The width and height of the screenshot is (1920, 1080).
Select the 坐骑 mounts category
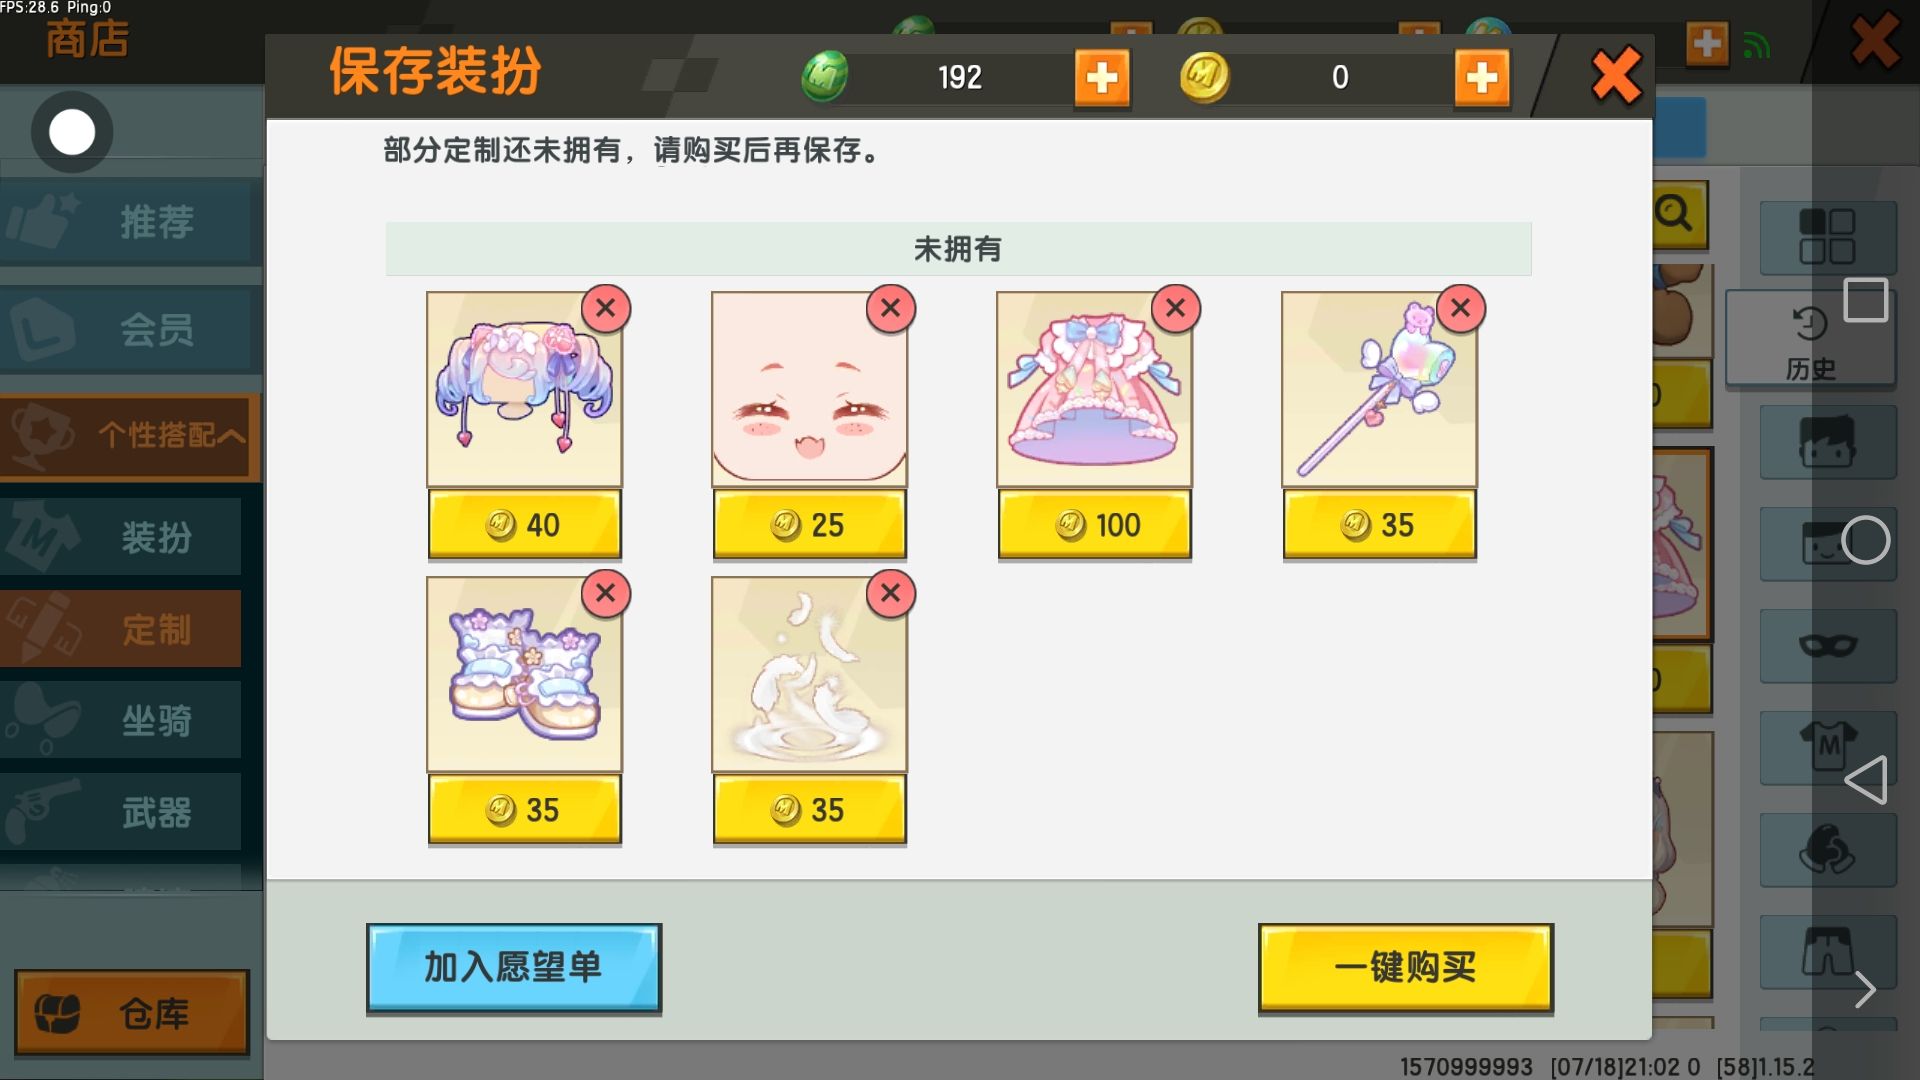(x=122, y=720)
